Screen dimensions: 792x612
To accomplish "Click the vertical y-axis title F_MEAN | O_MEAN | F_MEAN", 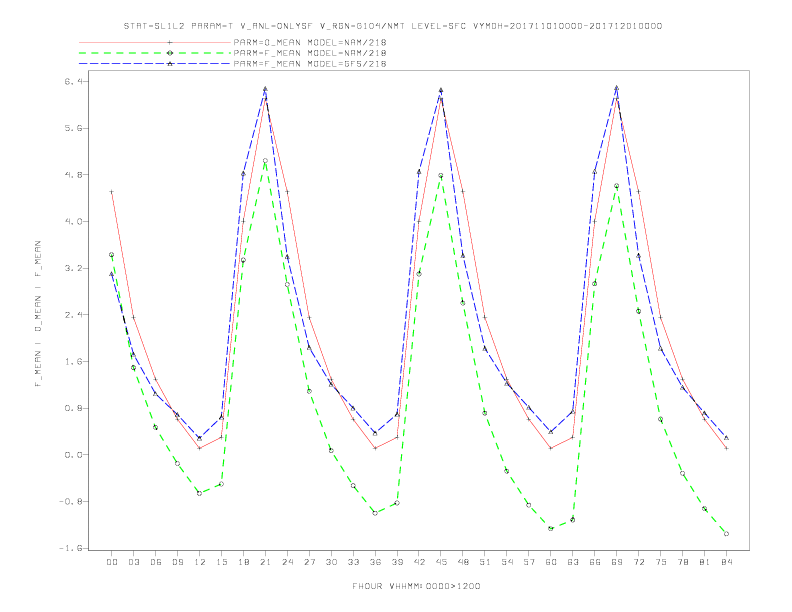I will coord(37,314).
